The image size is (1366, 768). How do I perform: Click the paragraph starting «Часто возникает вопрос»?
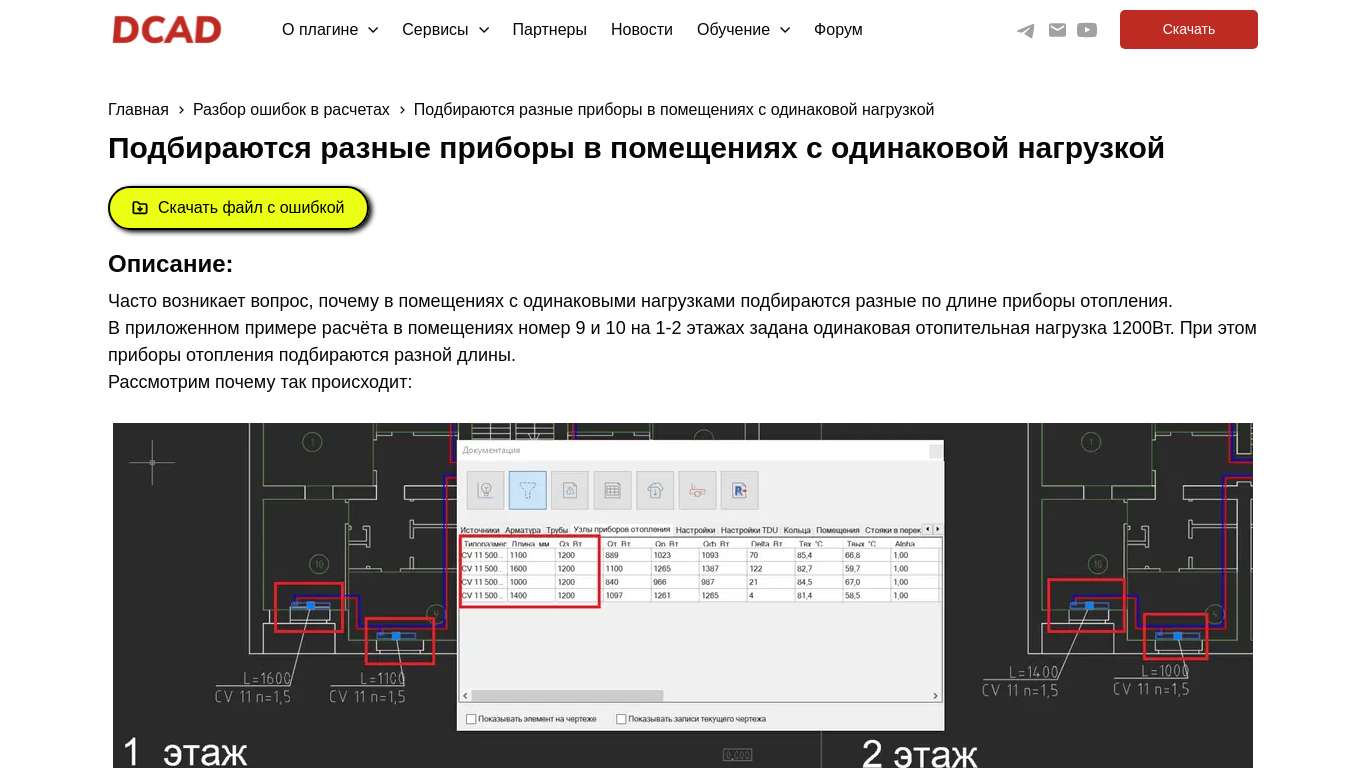(640, 301)
